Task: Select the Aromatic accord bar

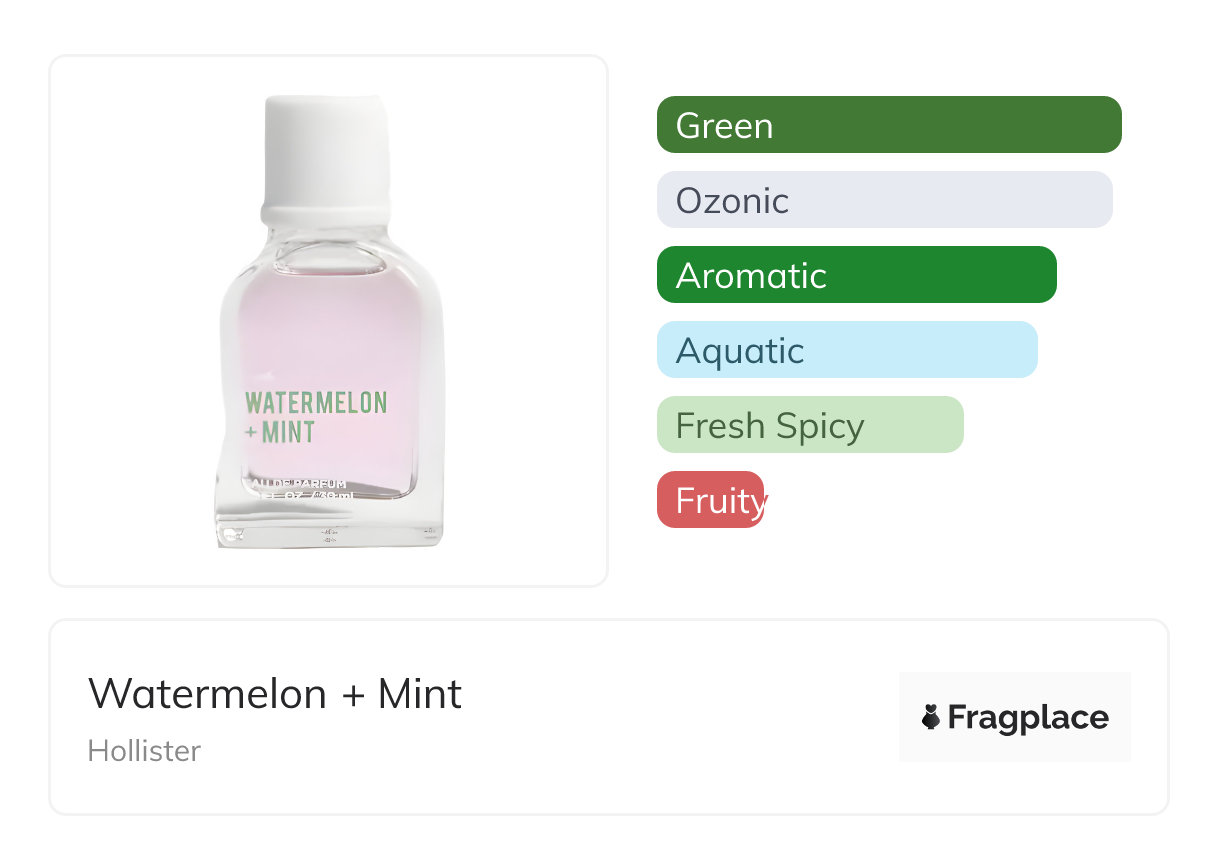Action: (x=857, y=274)
